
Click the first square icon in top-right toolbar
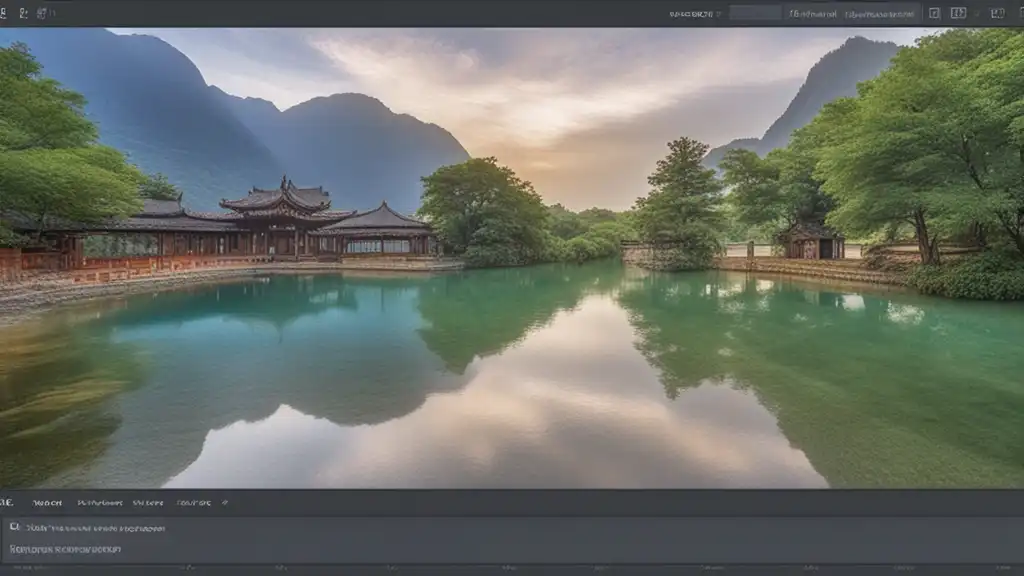pos(934,13)
